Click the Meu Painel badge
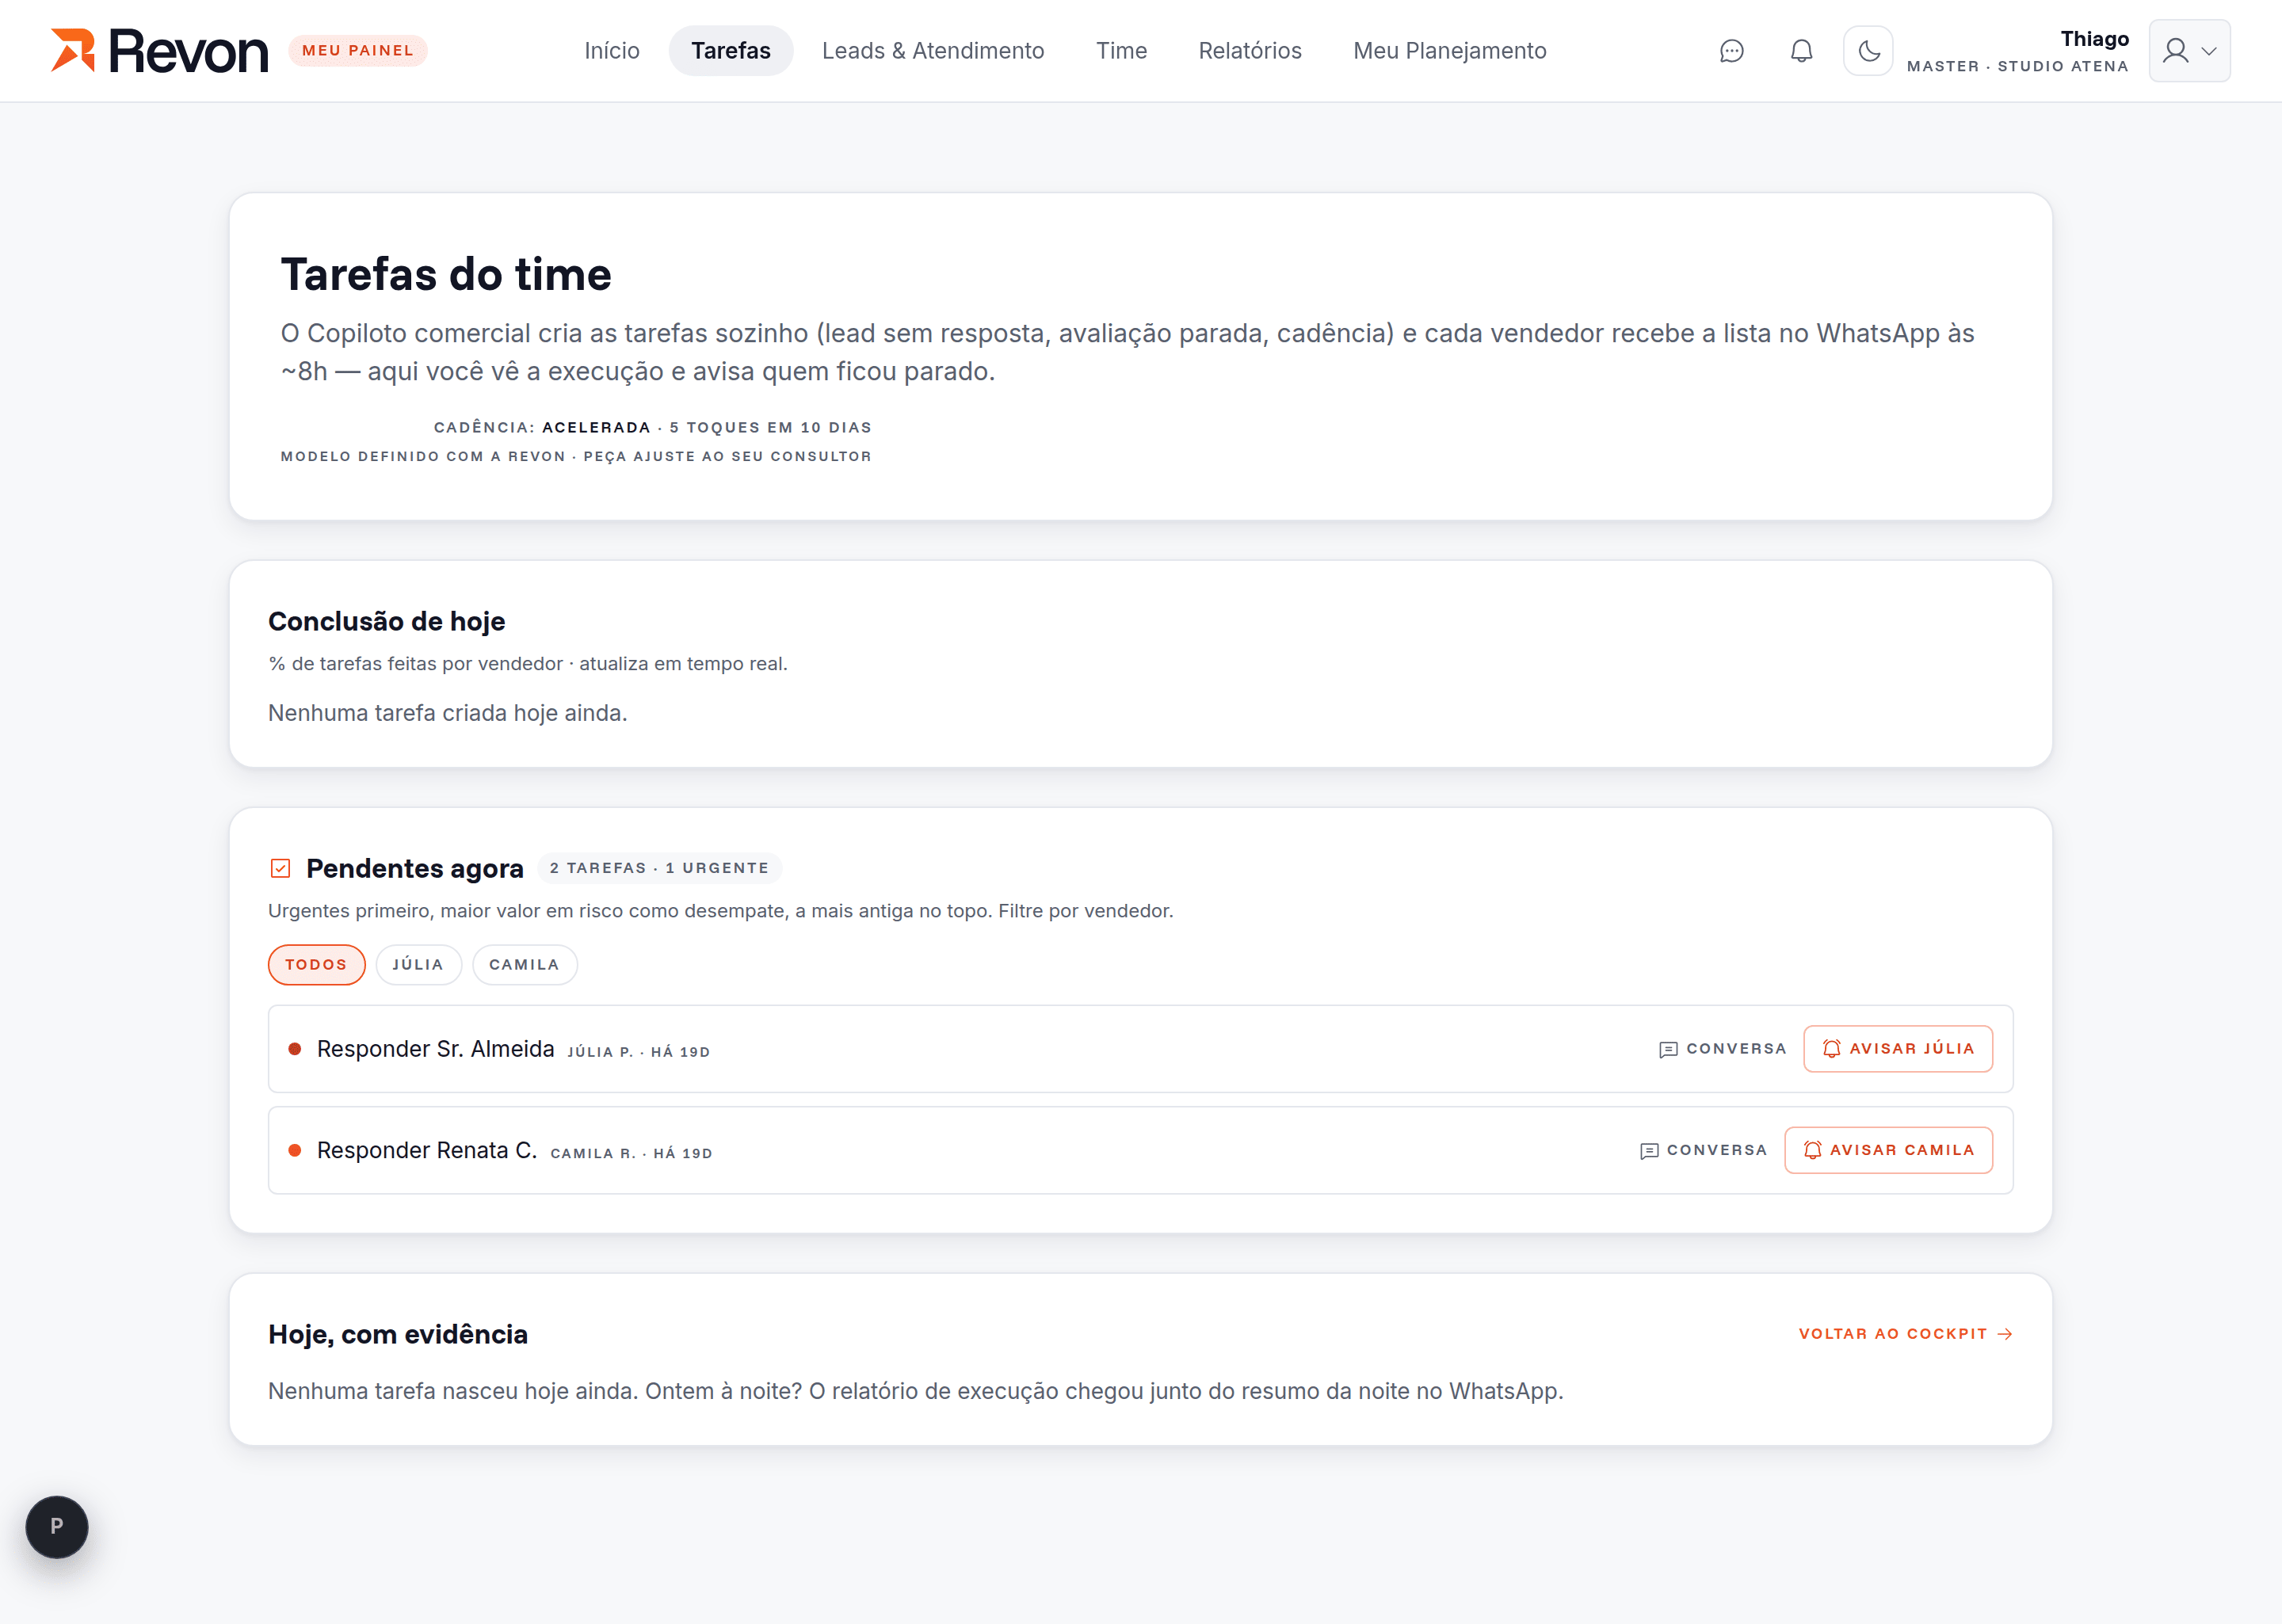The height and width of the screenshot is (1624, 2282). 358,51
